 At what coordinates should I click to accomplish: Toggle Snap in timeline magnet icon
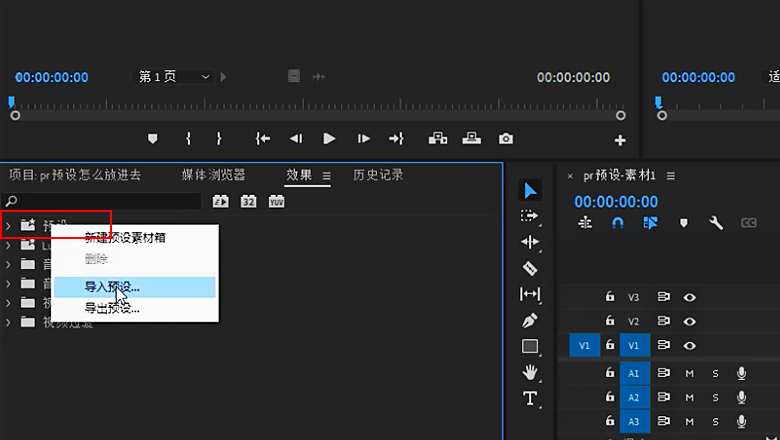(617, 223)
